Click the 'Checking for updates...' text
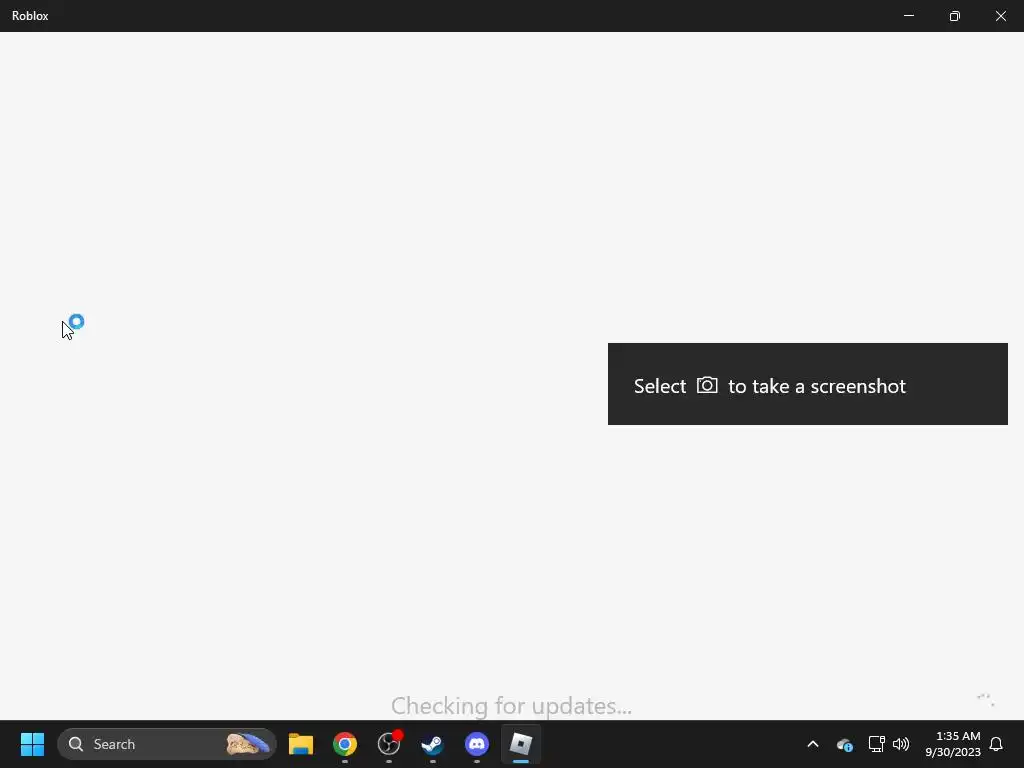Screen dimensions: 1024x768 511,706
